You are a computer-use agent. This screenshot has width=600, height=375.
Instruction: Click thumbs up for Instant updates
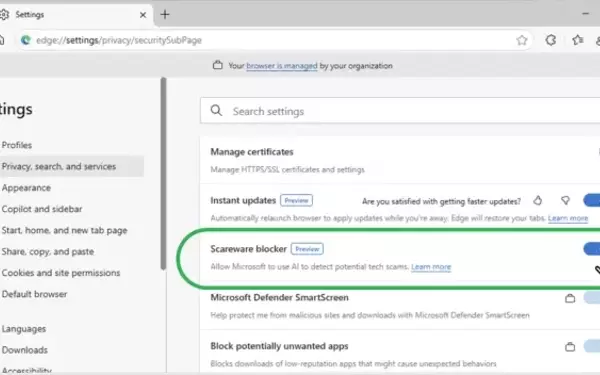click(538, 201)
